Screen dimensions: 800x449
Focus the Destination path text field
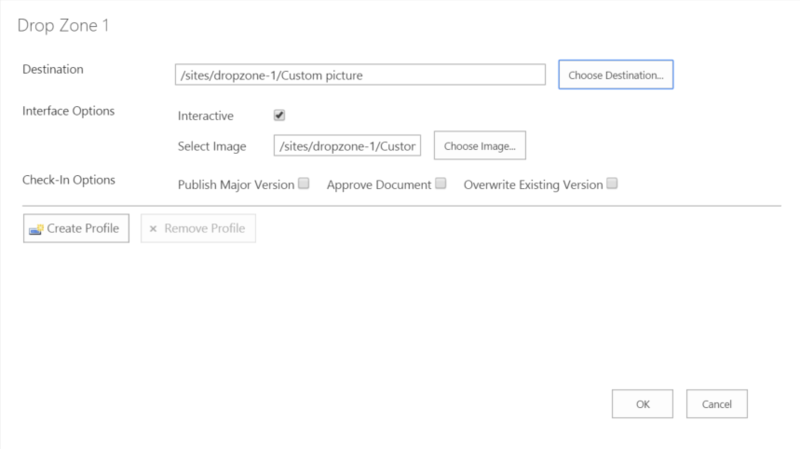tap(359, 75)
